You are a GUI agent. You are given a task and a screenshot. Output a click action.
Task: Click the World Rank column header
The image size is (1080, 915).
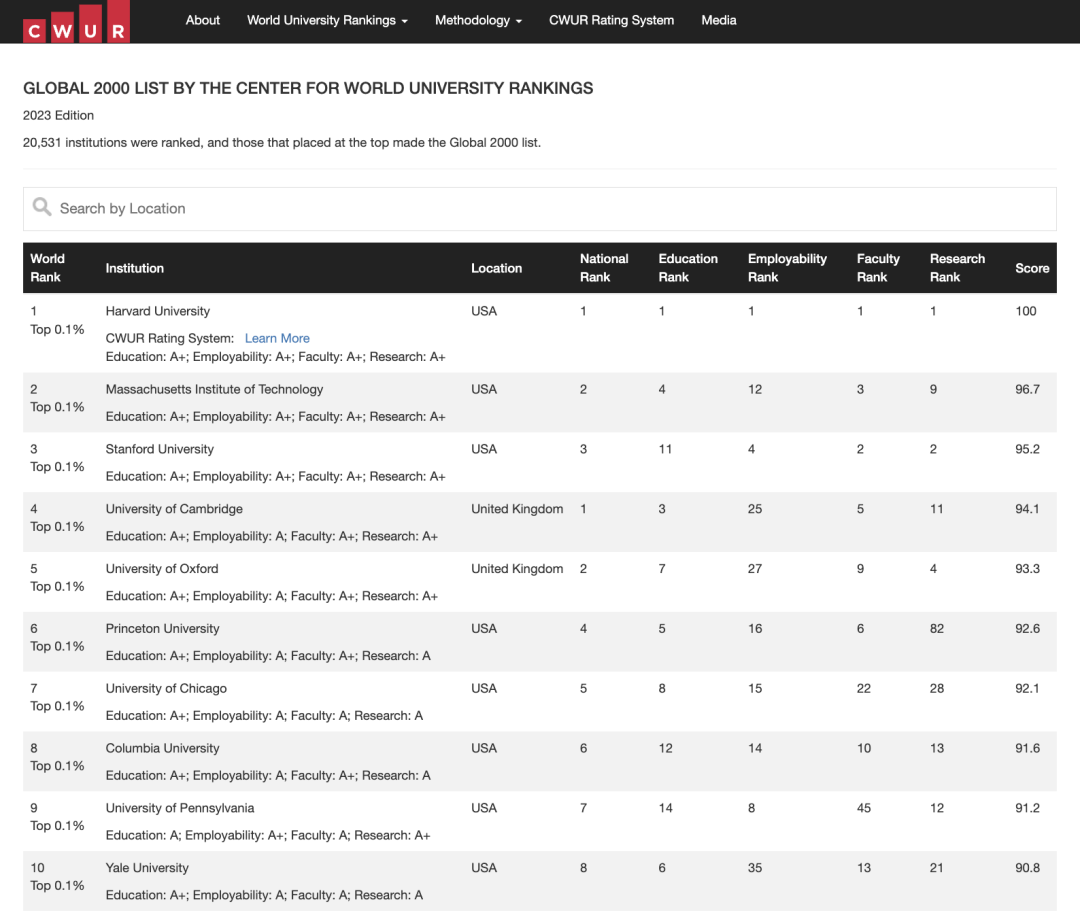click(48, 268)
